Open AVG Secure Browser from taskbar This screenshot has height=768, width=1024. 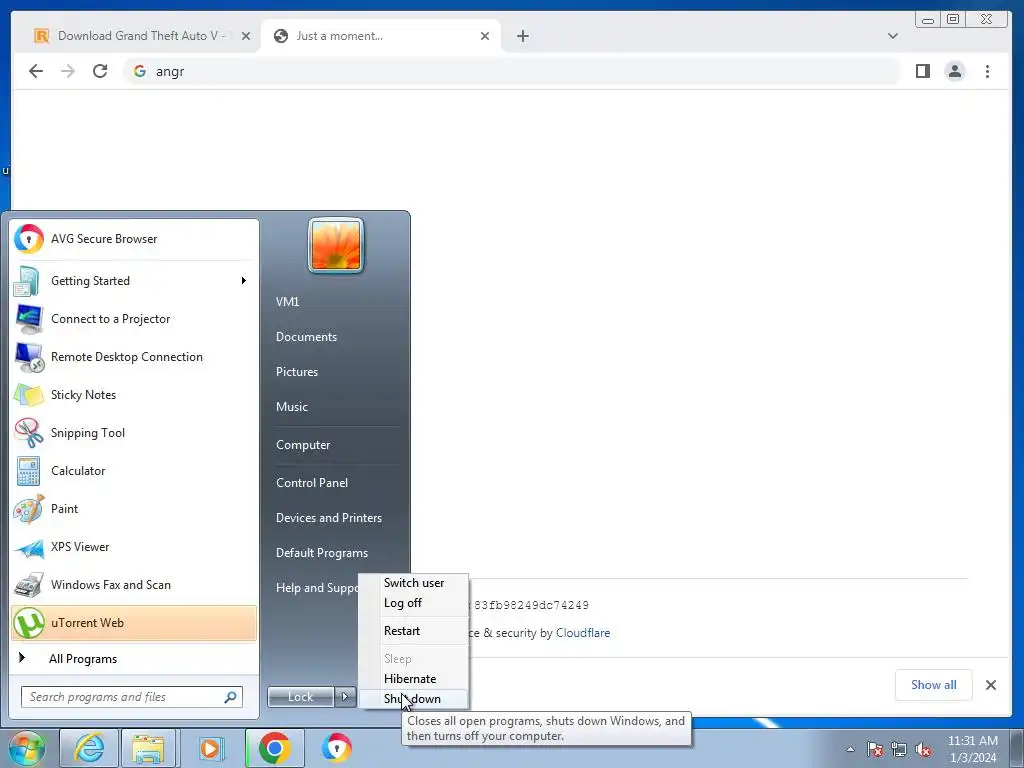pyautogui.click(x=336, y=748)
